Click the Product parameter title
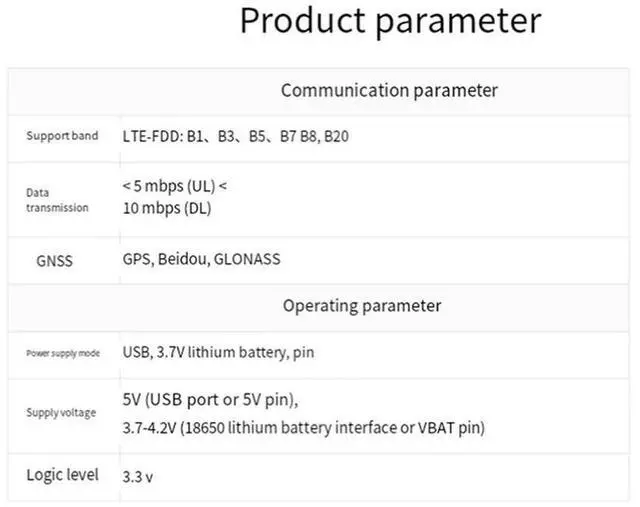The image size is (640, 507). coord(390,22)
